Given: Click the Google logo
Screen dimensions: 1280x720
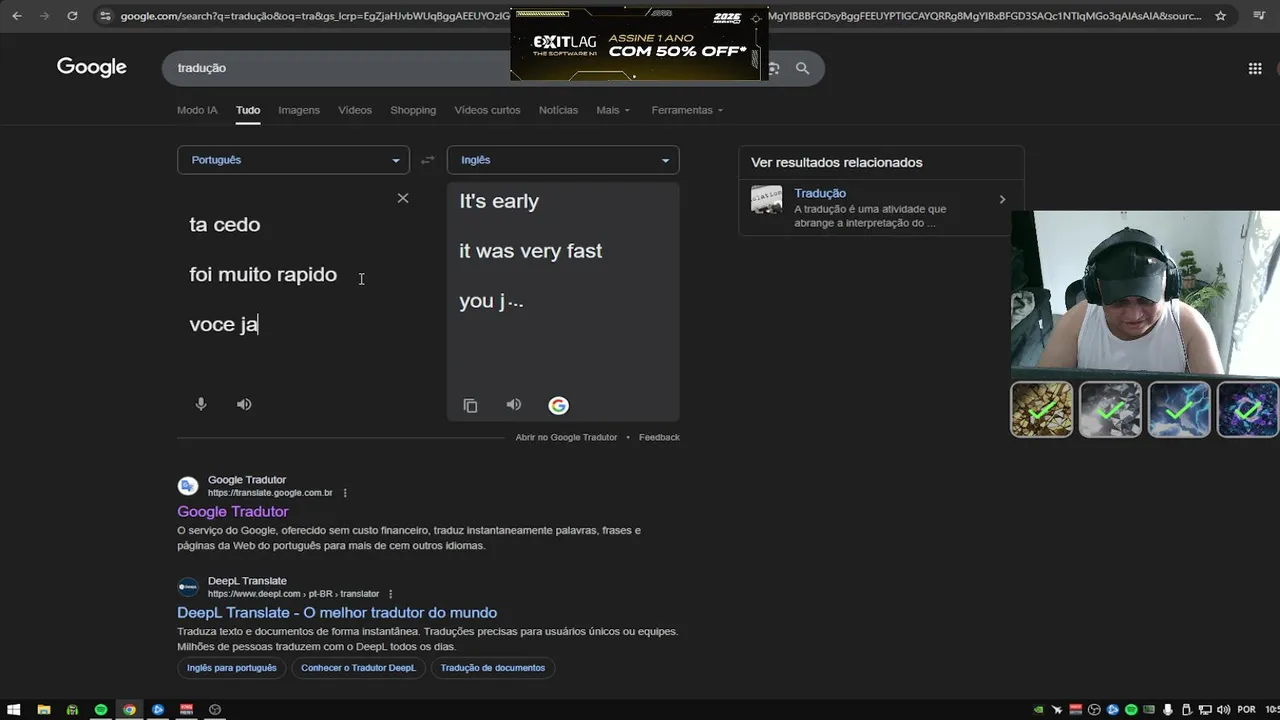Looking at the screenshot, I should (92, 67).
